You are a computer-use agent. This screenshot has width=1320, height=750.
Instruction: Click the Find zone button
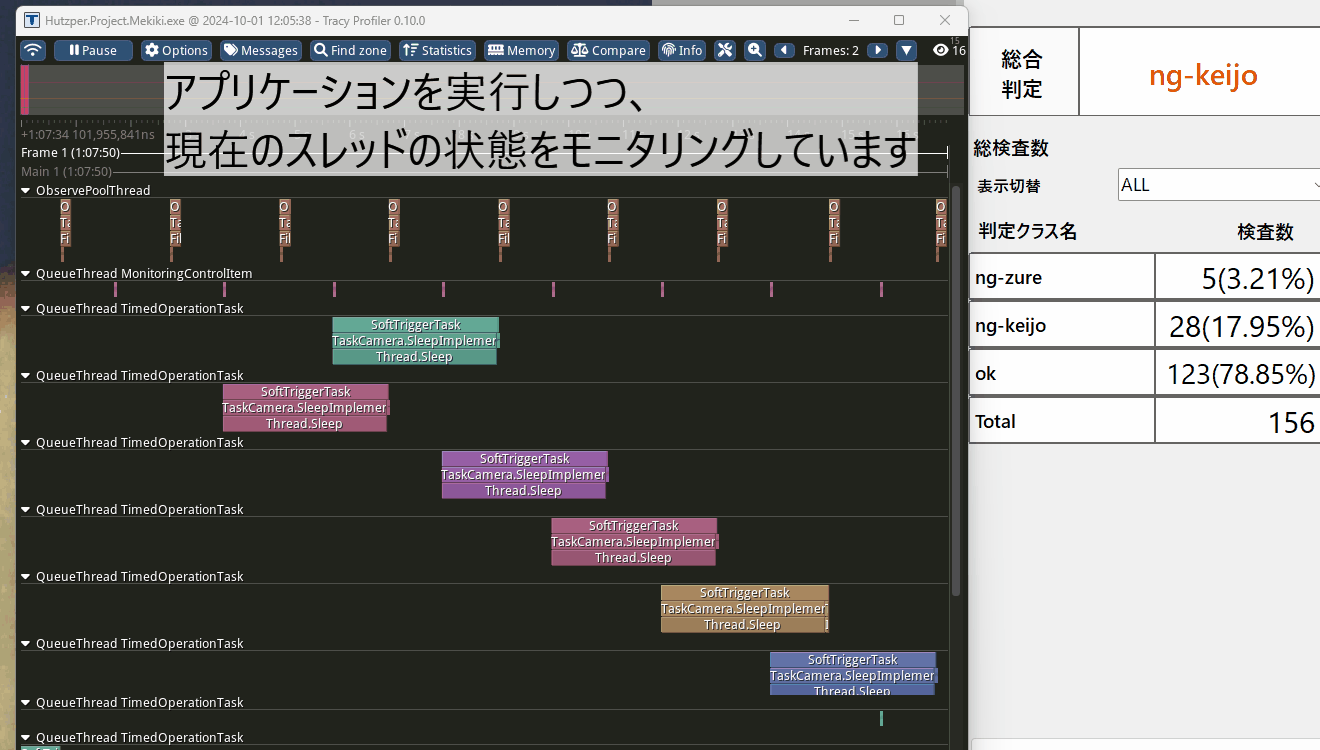click(x=349, y=50)
